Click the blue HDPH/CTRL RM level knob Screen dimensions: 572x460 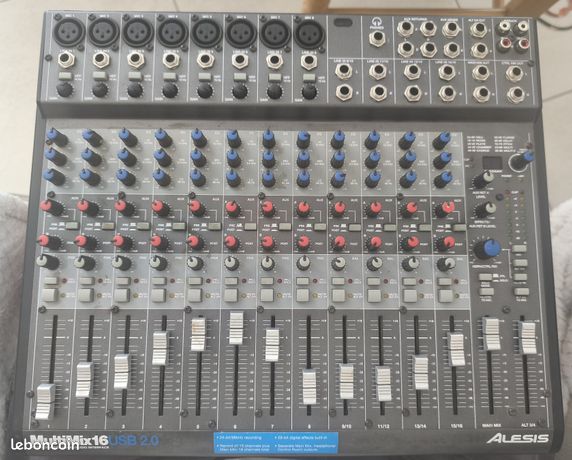[x=487, y=249]
